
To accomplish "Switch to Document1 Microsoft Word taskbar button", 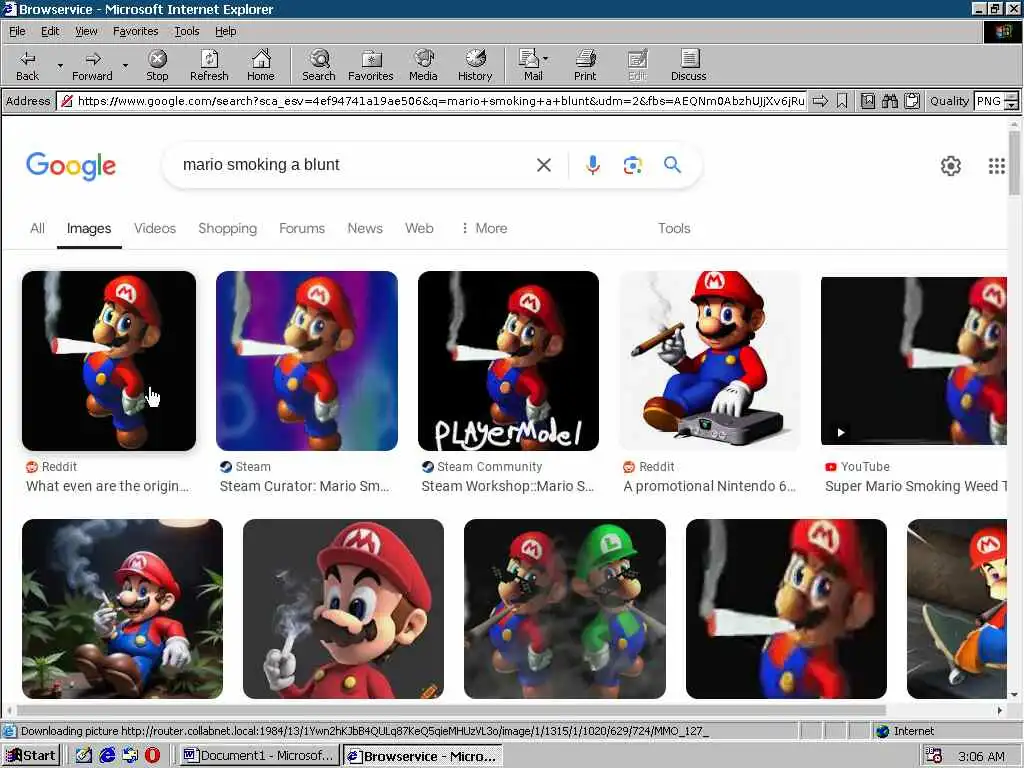I will coord(259,756).
